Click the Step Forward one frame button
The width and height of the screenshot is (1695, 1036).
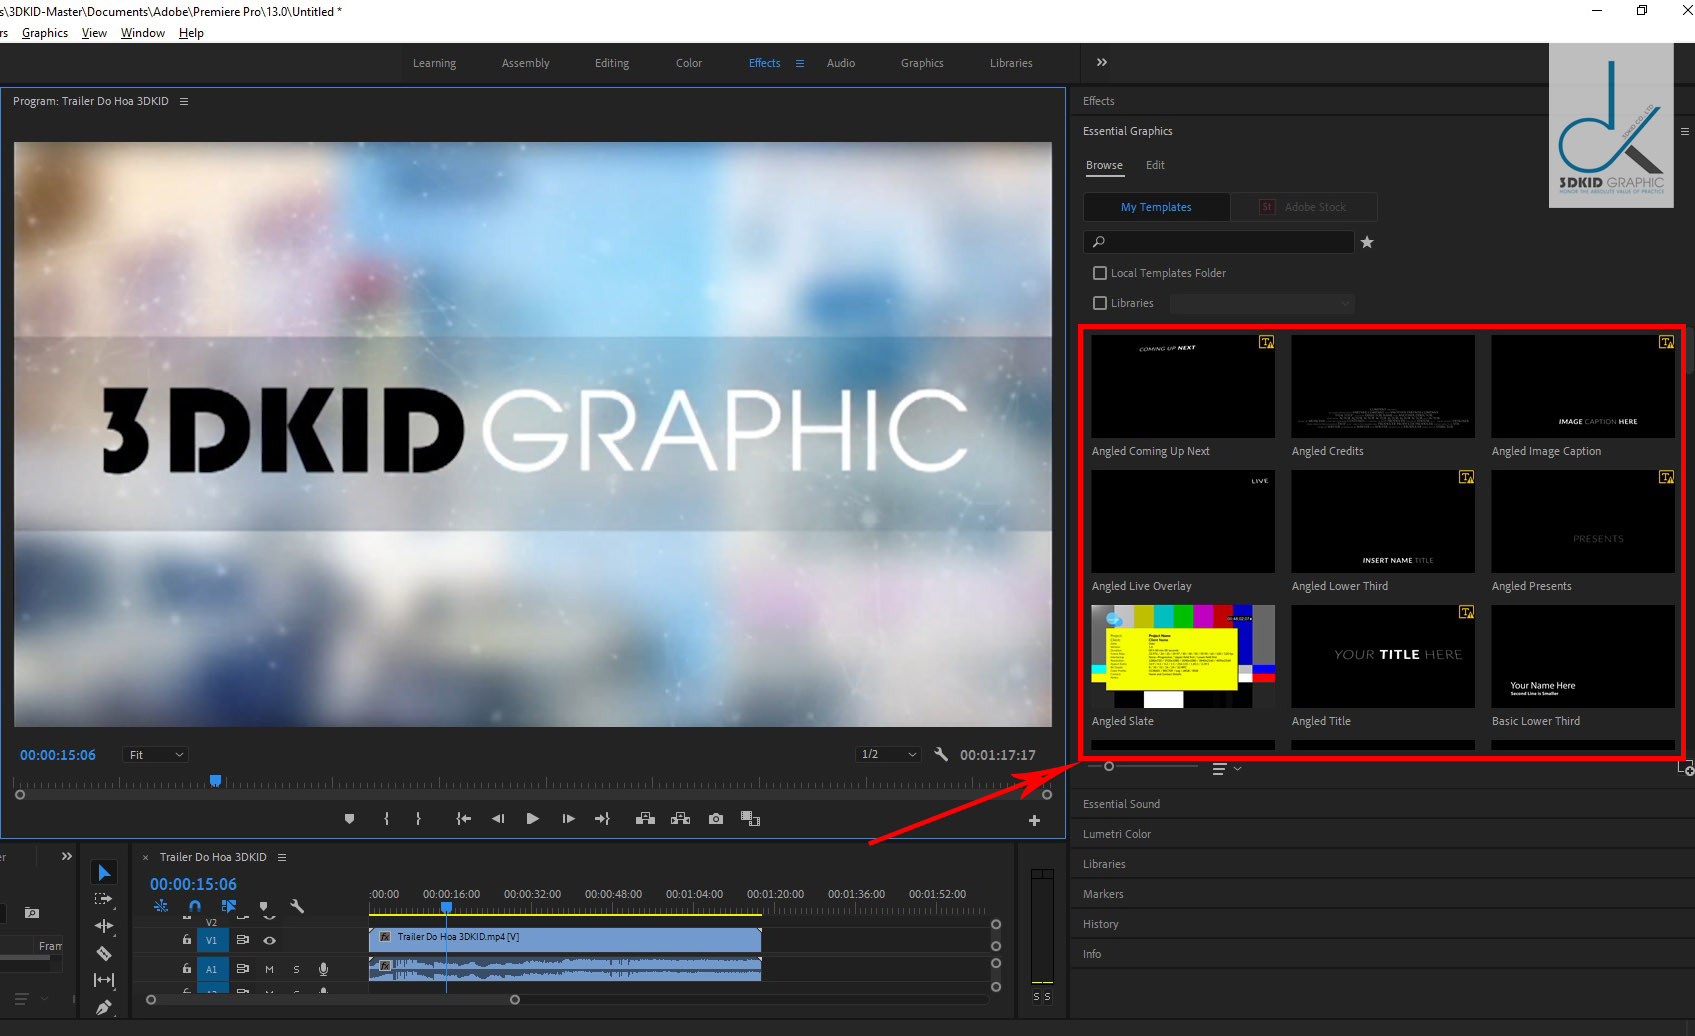click(x=568, y=819)
